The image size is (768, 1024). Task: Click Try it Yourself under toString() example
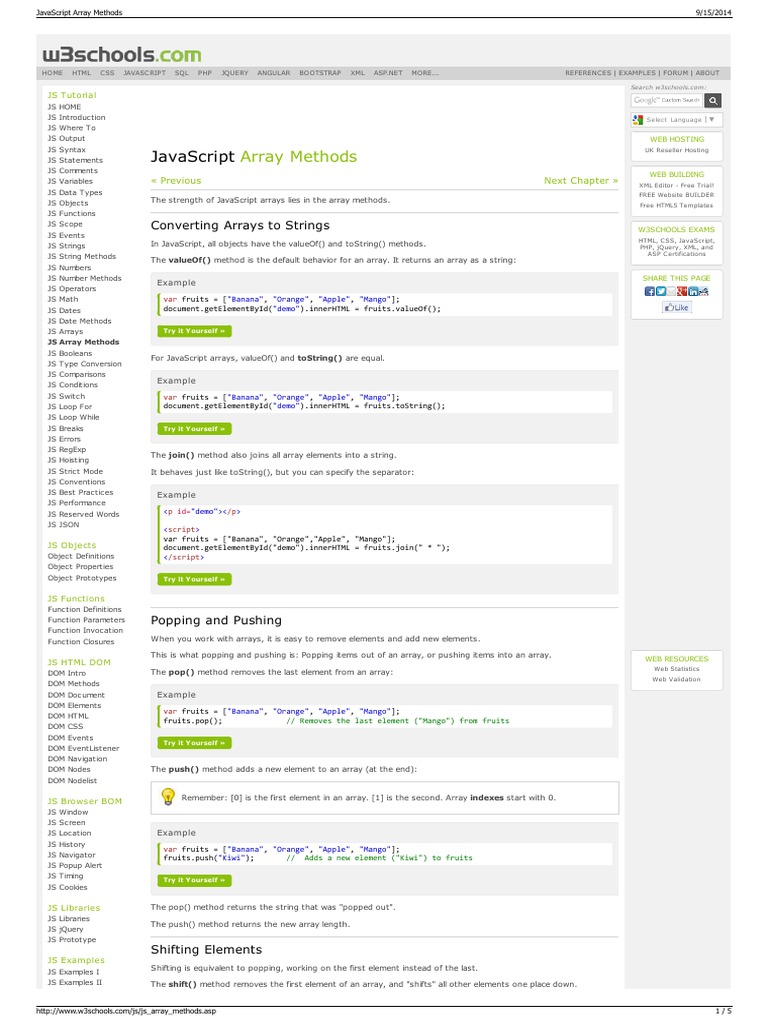[194, 429]
